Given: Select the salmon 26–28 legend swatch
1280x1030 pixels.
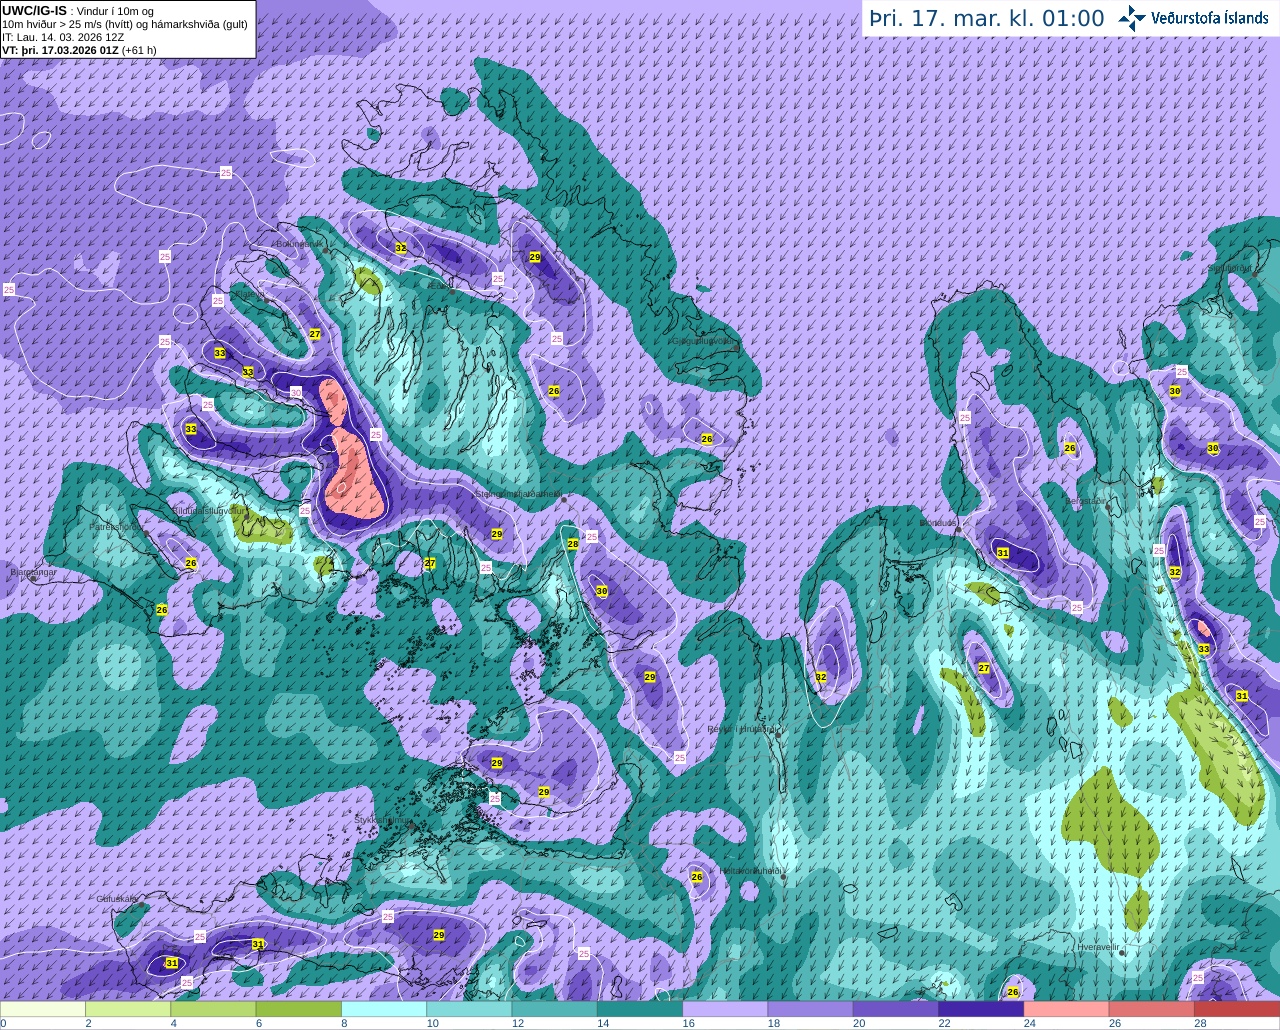Looking at the screenshot, I should tap(1152, 1009).
